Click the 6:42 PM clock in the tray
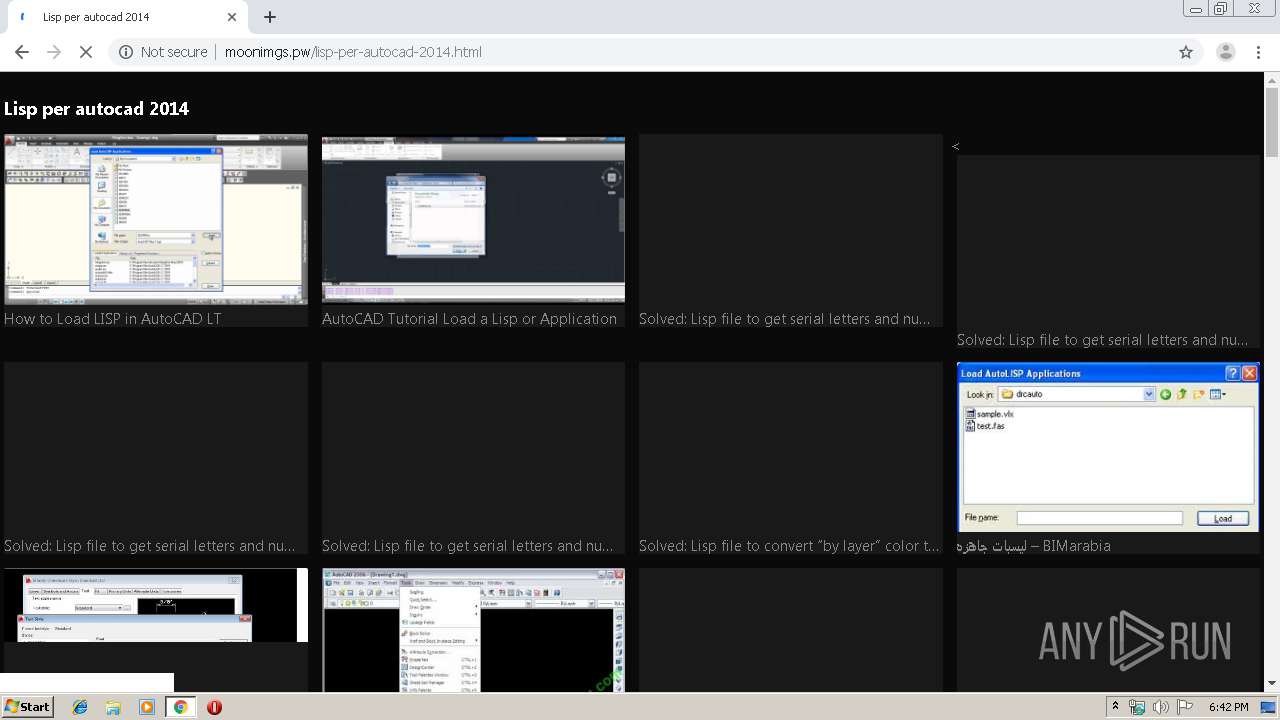Screen dimensions: 1280x720 (1228, 707)
